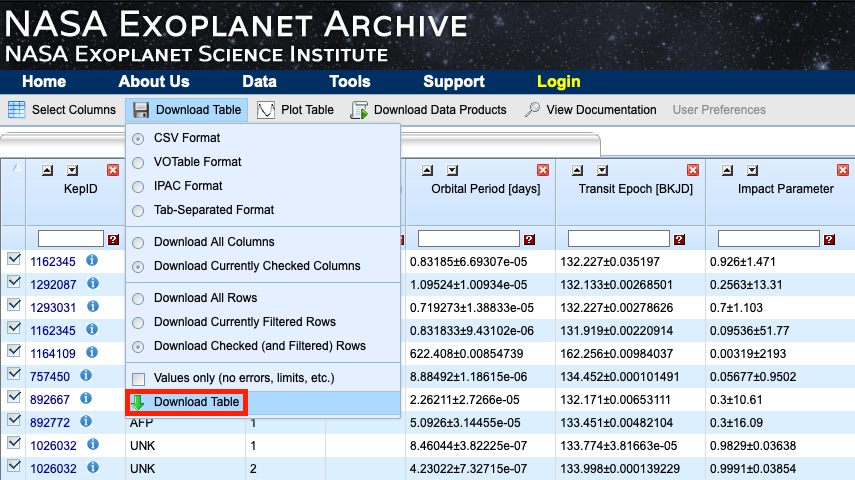
Task: Open the About Us menu
Action: 154,82
